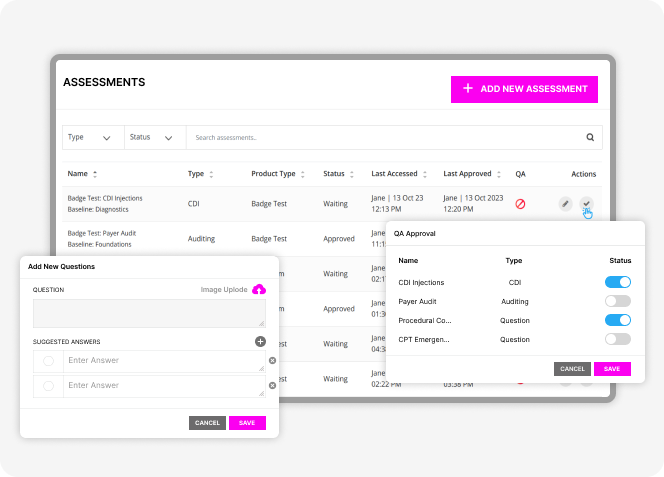Click the search magnifier icon

pos(590,138)
